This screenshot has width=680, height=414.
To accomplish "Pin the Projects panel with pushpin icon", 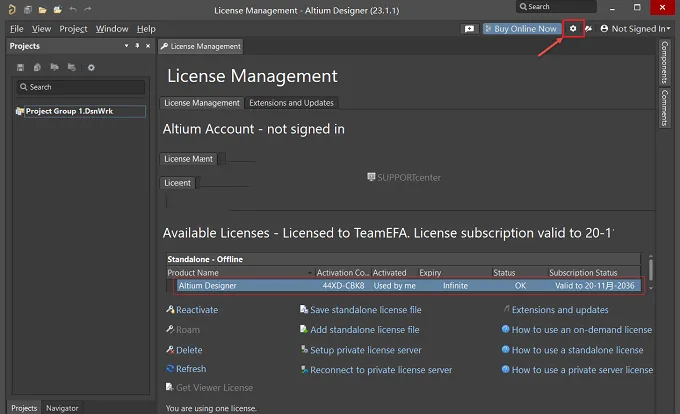I will [137, 46].
